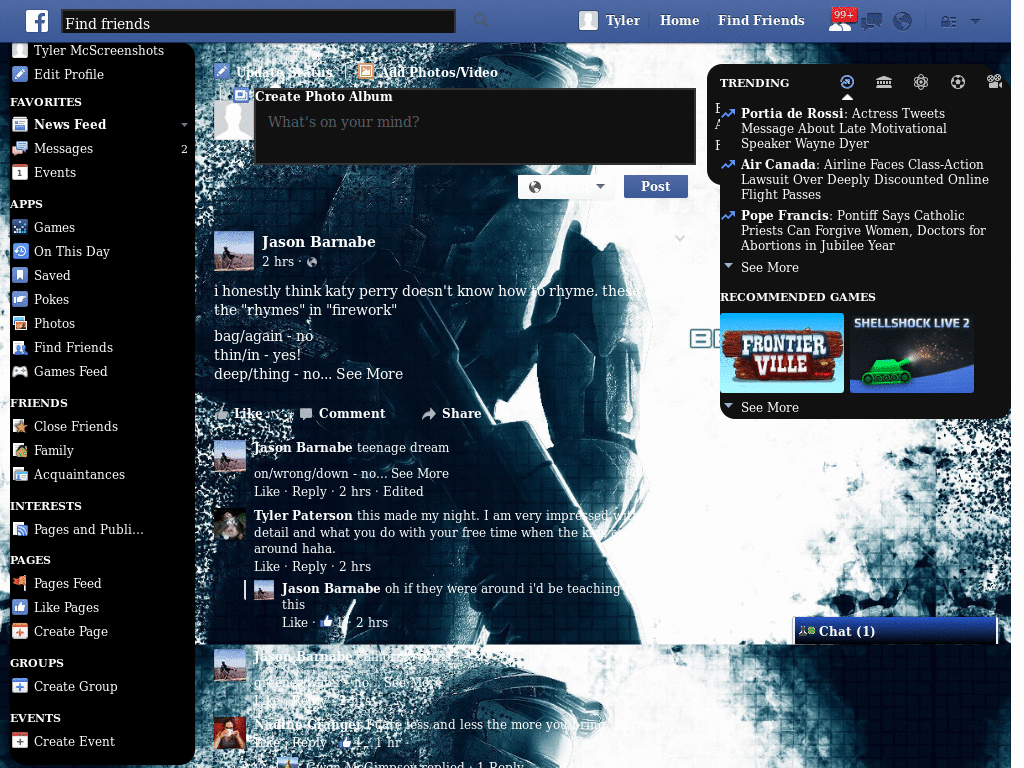Click the Messages sidebar icon

coord(20,148)
